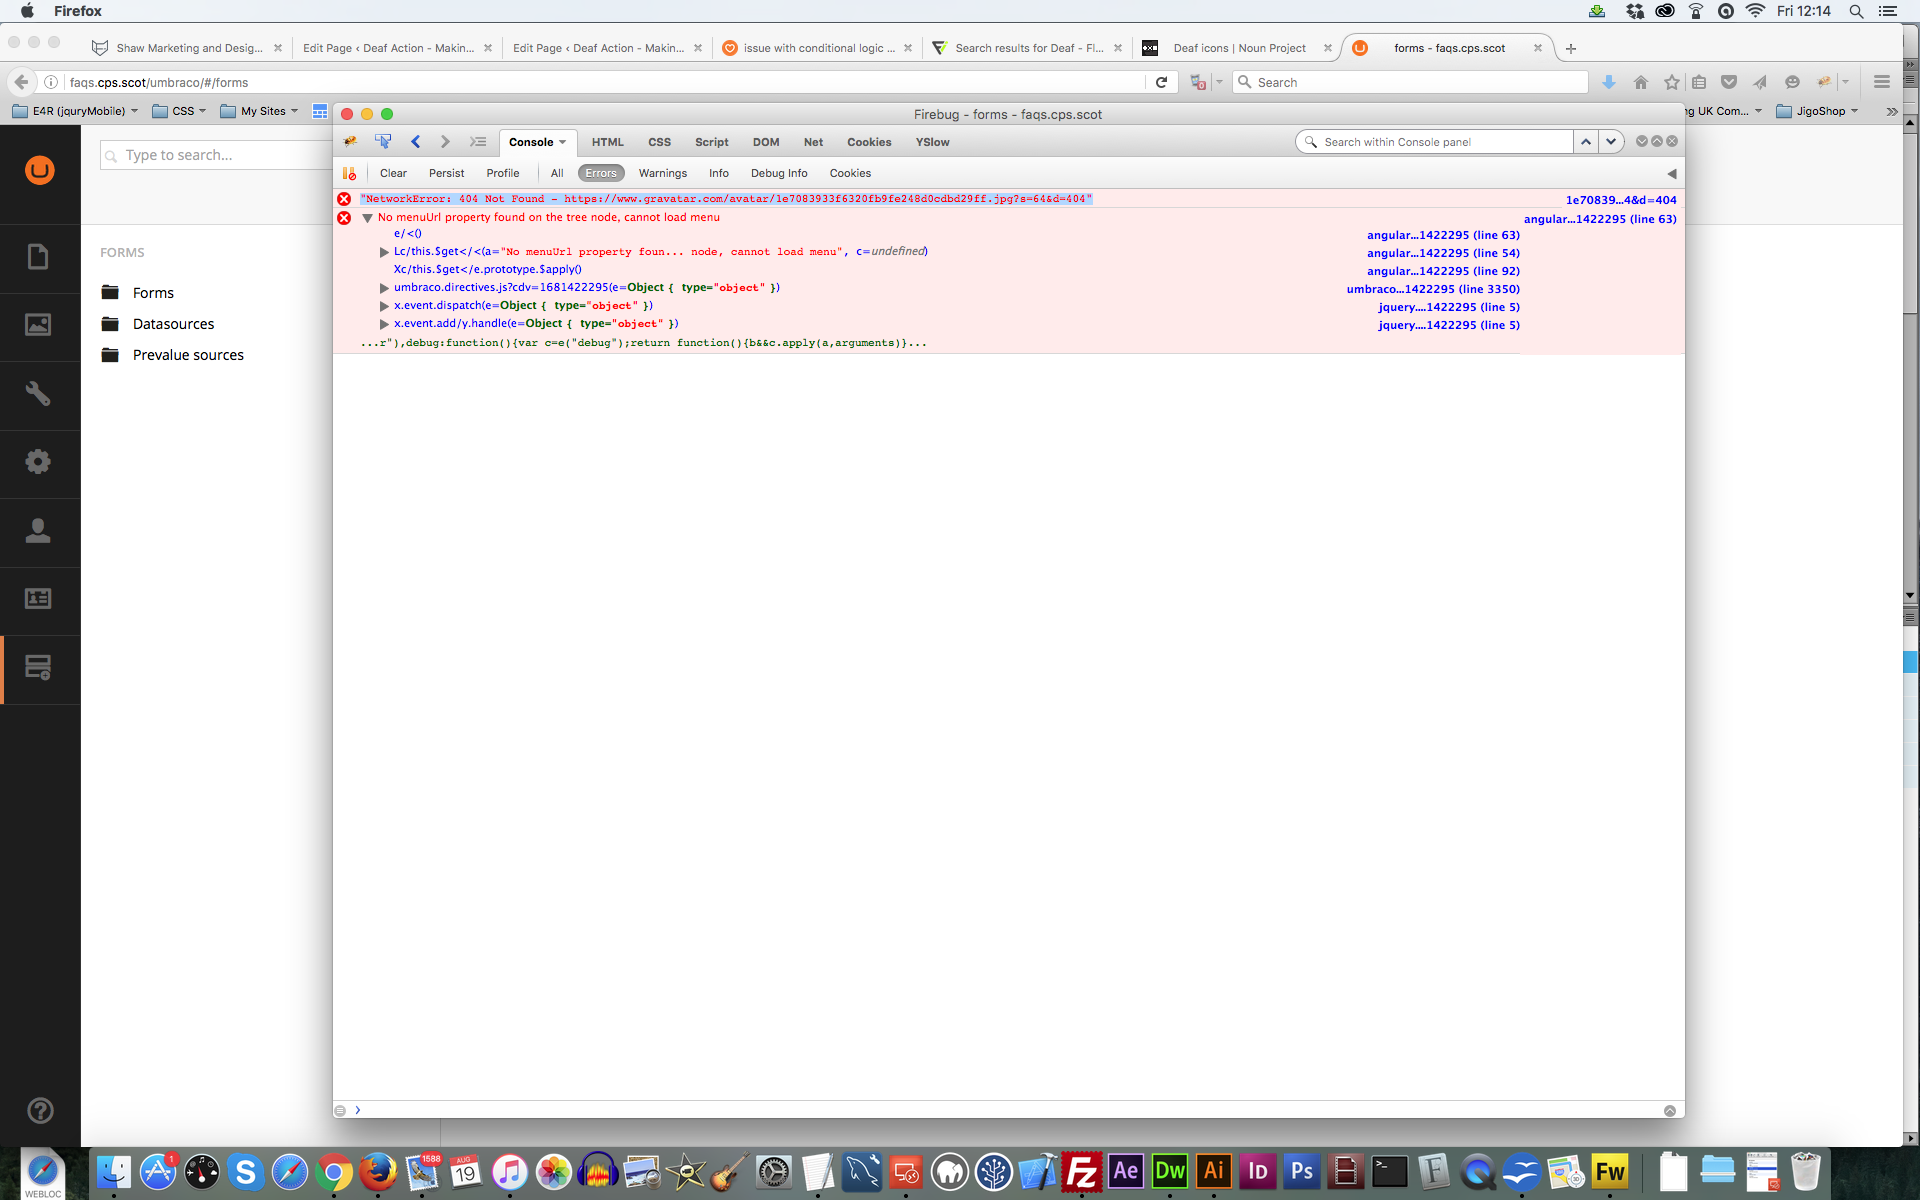Open the JigoShop bookmarks folder dropdown
This screenshot has height=1200, width=1920.
click(1817, 111)
